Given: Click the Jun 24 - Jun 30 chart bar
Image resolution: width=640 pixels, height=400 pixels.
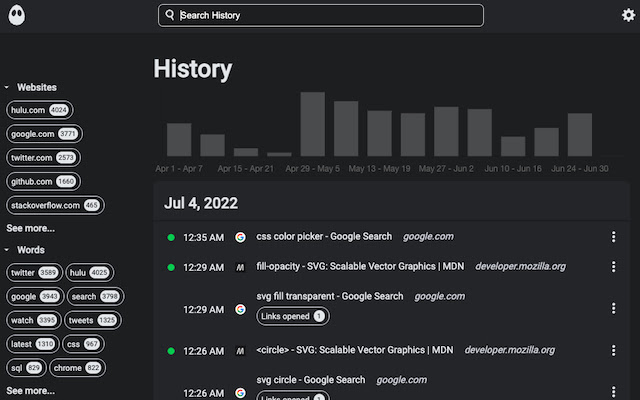Looking at the screenshot, I should pos(580,135).
